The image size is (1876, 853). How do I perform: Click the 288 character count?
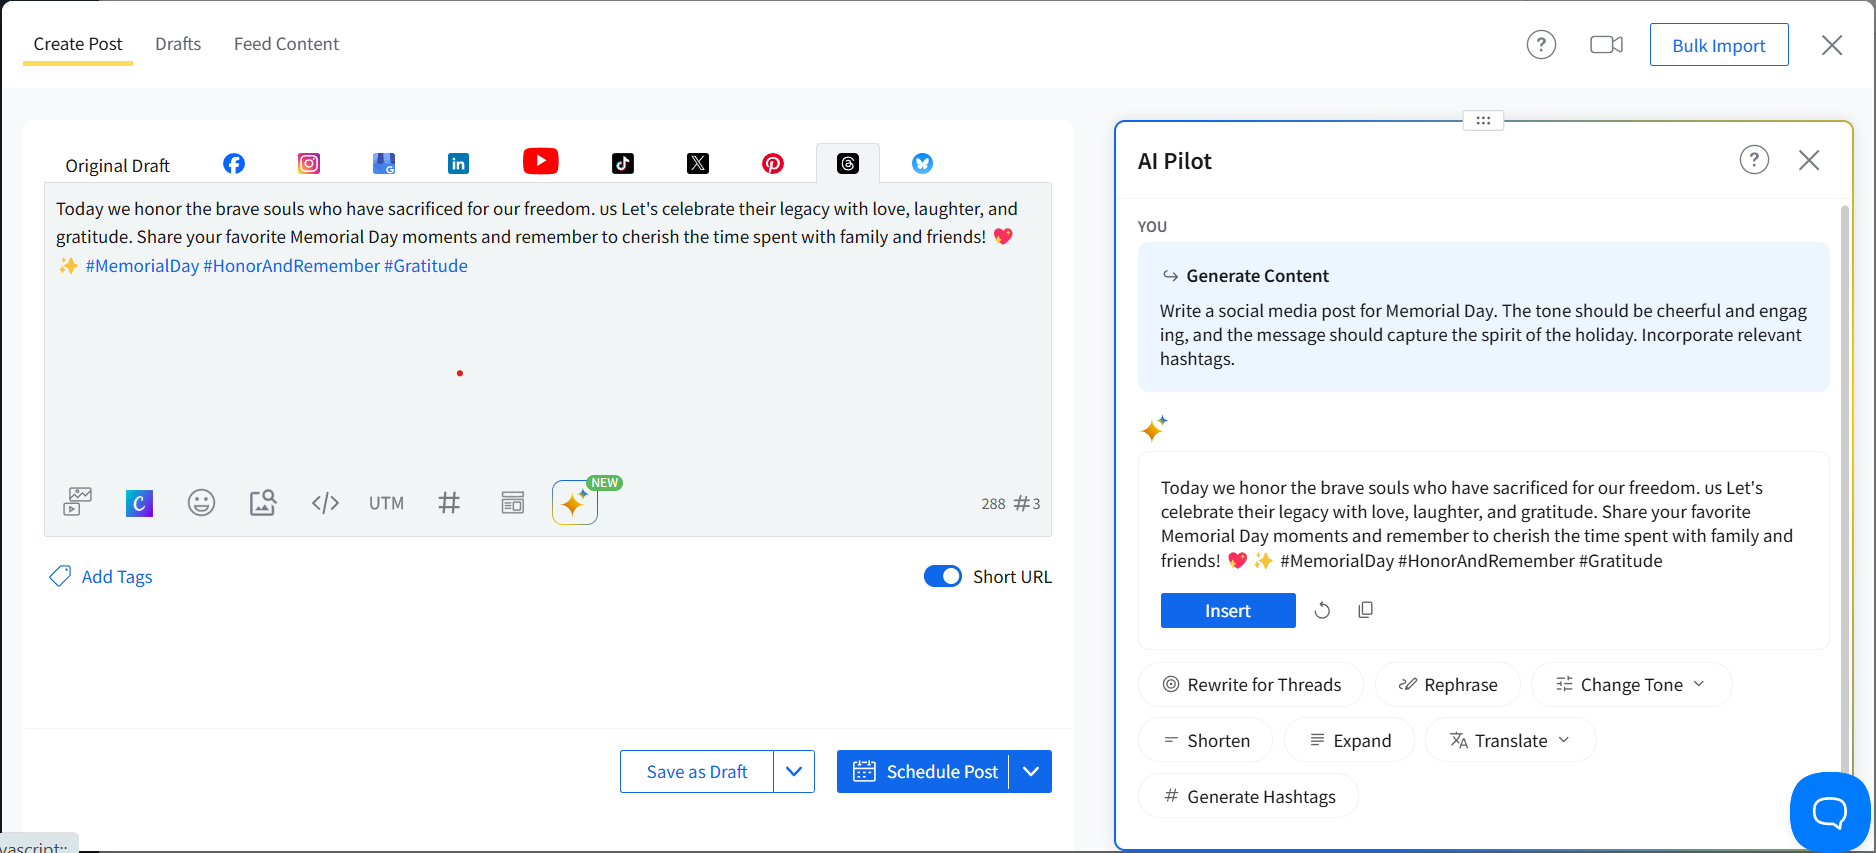tap(993, 504)
